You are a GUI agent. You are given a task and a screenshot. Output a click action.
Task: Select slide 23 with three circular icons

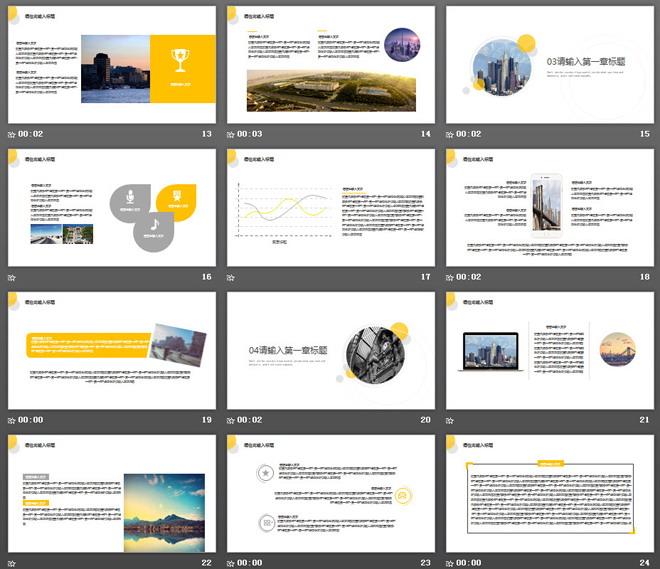click(x=331, y=494)
